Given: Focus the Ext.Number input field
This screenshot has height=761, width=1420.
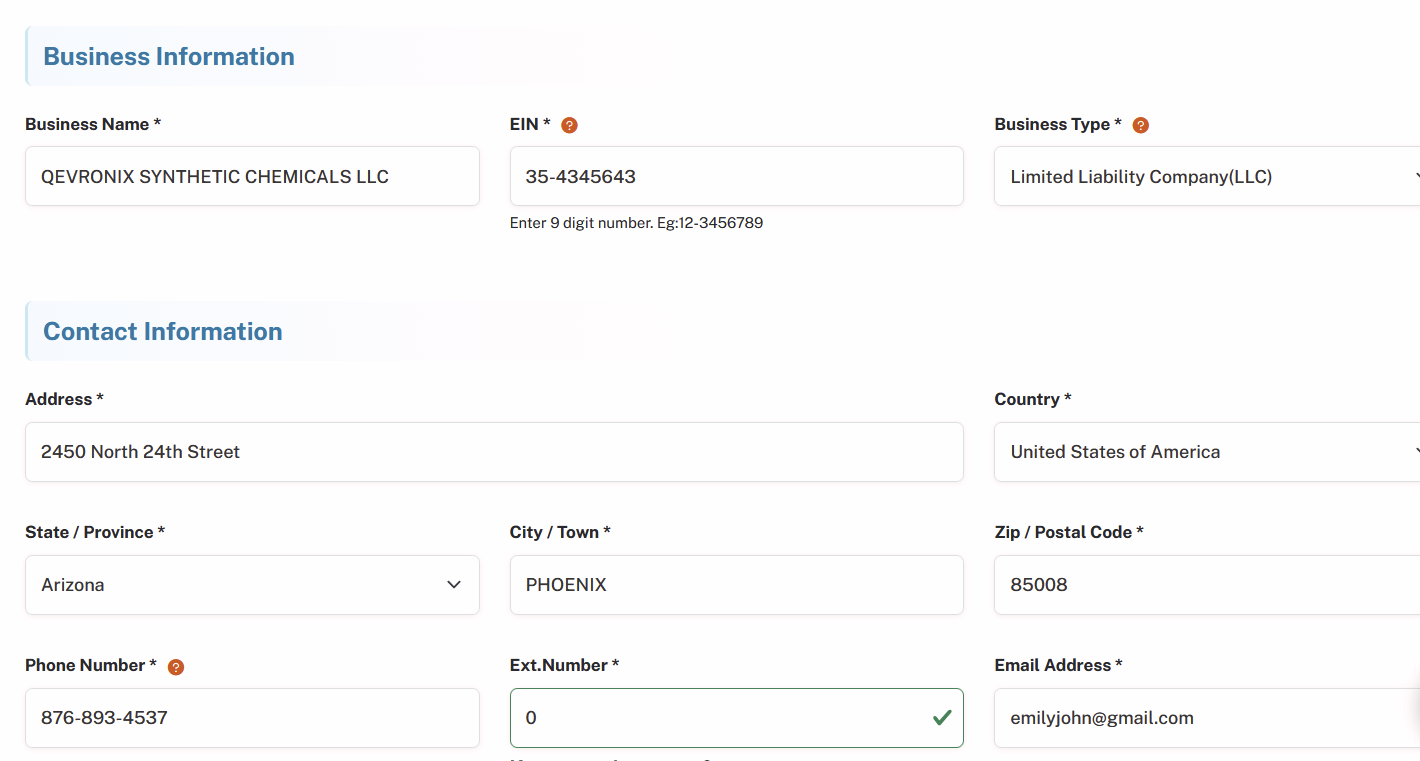Looking at the screenshot, I should pyautogui.click(x=737, y=718).
